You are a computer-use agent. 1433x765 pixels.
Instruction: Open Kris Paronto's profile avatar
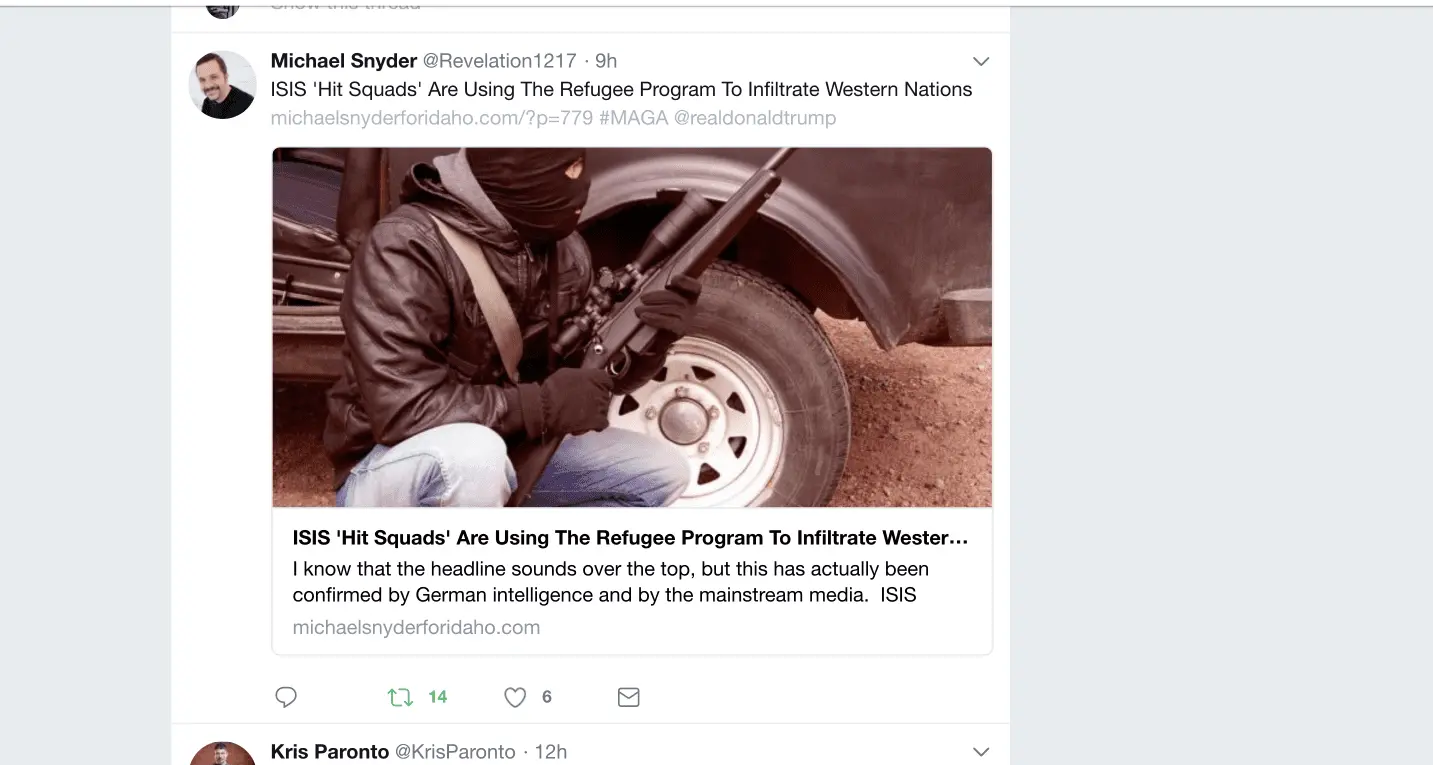(222, 755)
